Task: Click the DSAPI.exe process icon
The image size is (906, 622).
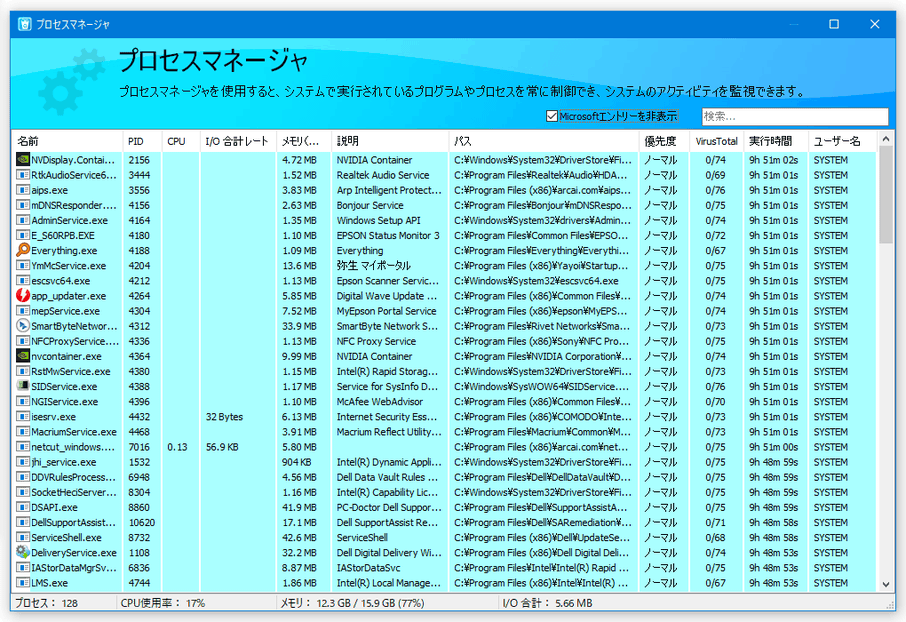Action: tap(23, 507)
